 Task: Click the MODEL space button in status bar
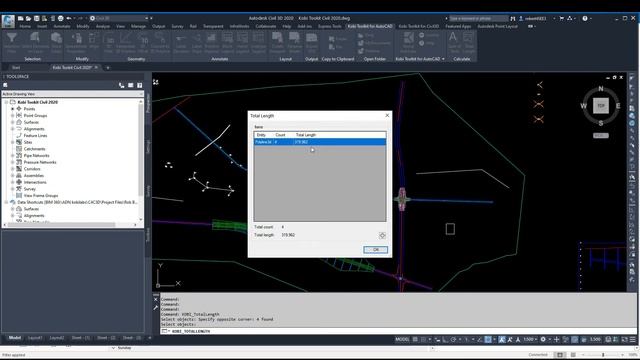[x=402, y=339]
